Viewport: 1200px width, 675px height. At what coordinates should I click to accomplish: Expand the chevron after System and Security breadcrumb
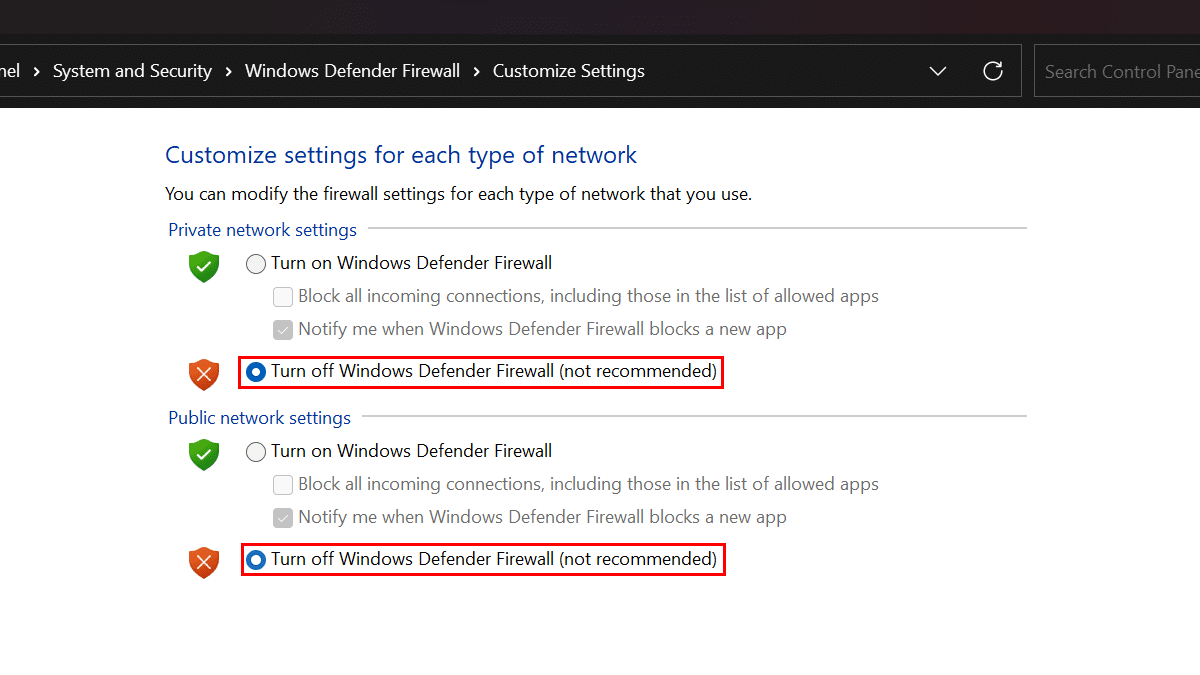click(227, 71)
